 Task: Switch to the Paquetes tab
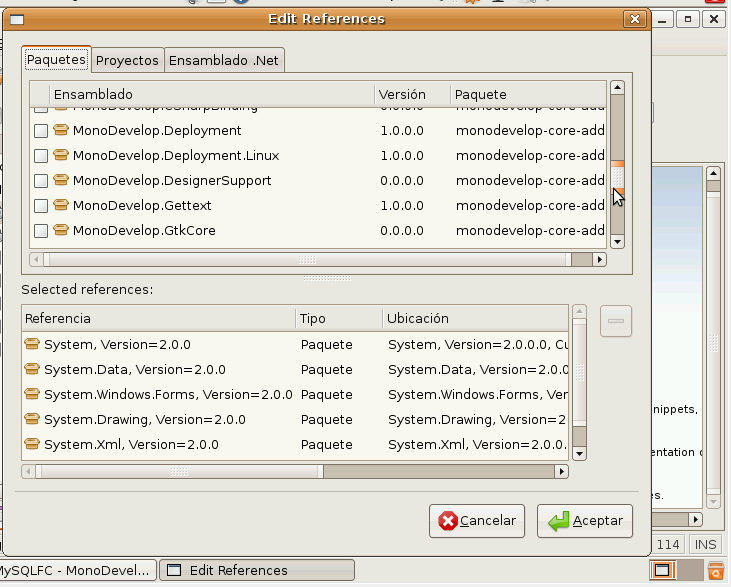[x=56, y=60]
